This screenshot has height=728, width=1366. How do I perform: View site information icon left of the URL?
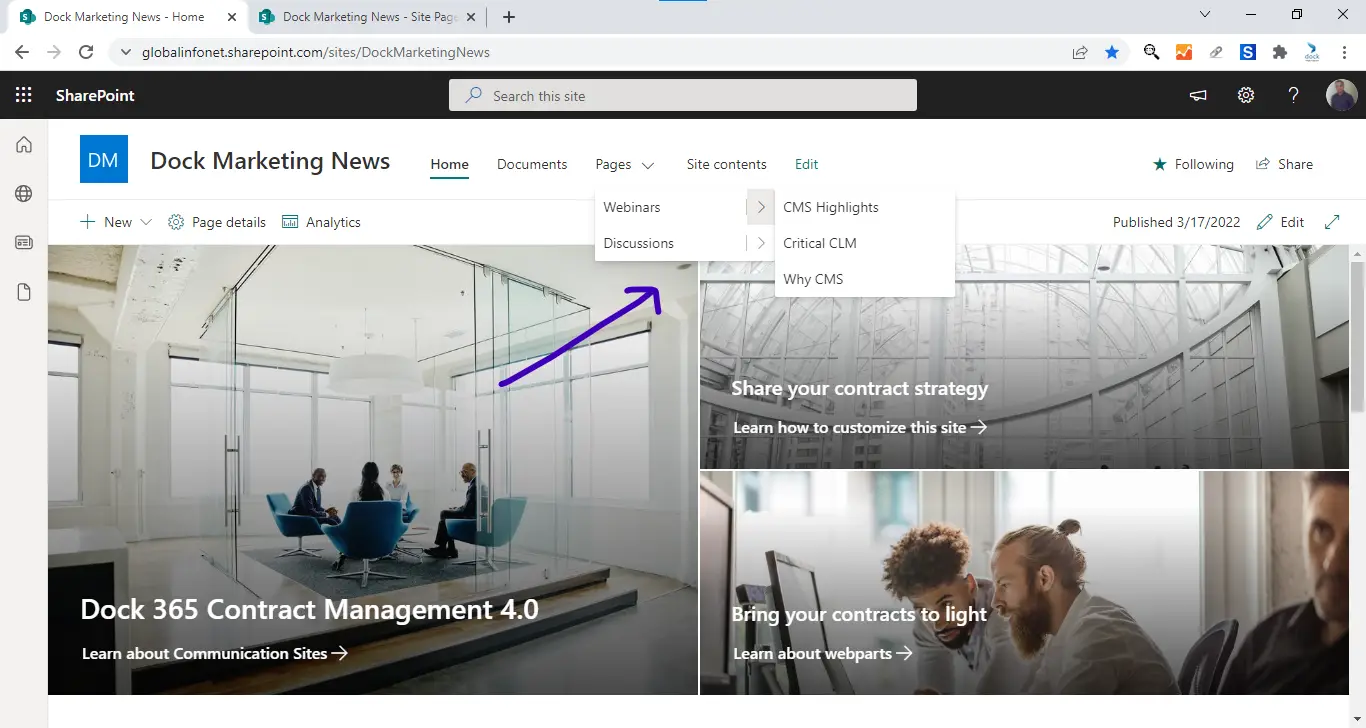coord(126,52)
